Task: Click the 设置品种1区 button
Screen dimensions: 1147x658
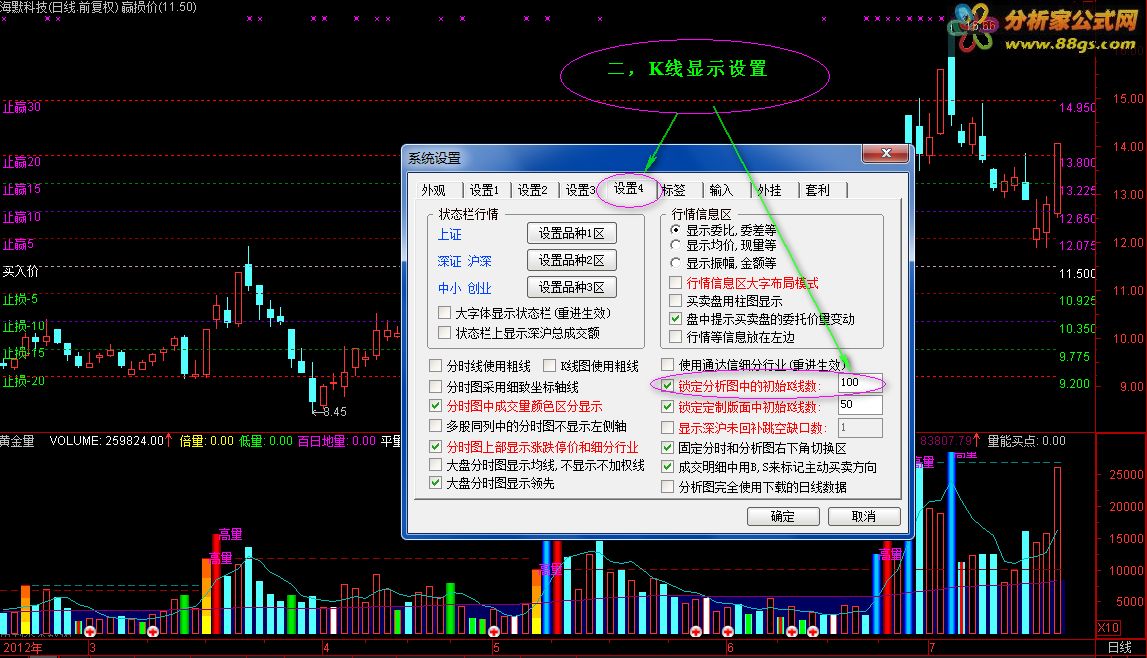Action: (572, 233)
